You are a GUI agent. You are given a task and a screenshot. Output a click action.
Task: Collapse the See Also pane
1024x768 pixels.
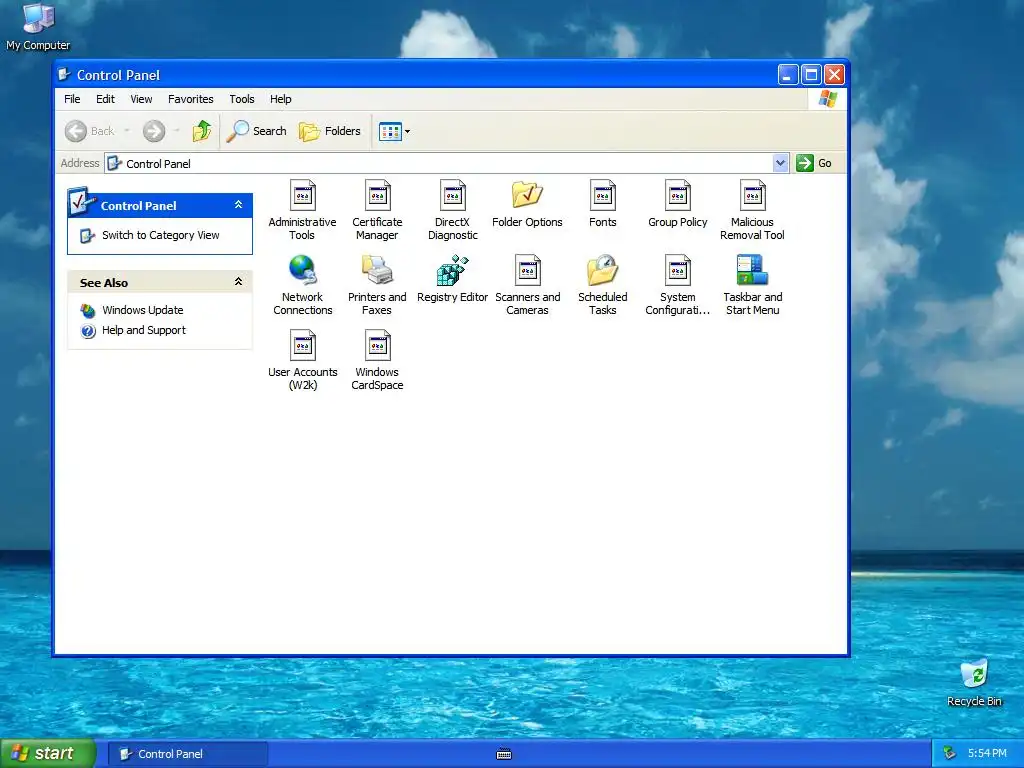(238, 281)
